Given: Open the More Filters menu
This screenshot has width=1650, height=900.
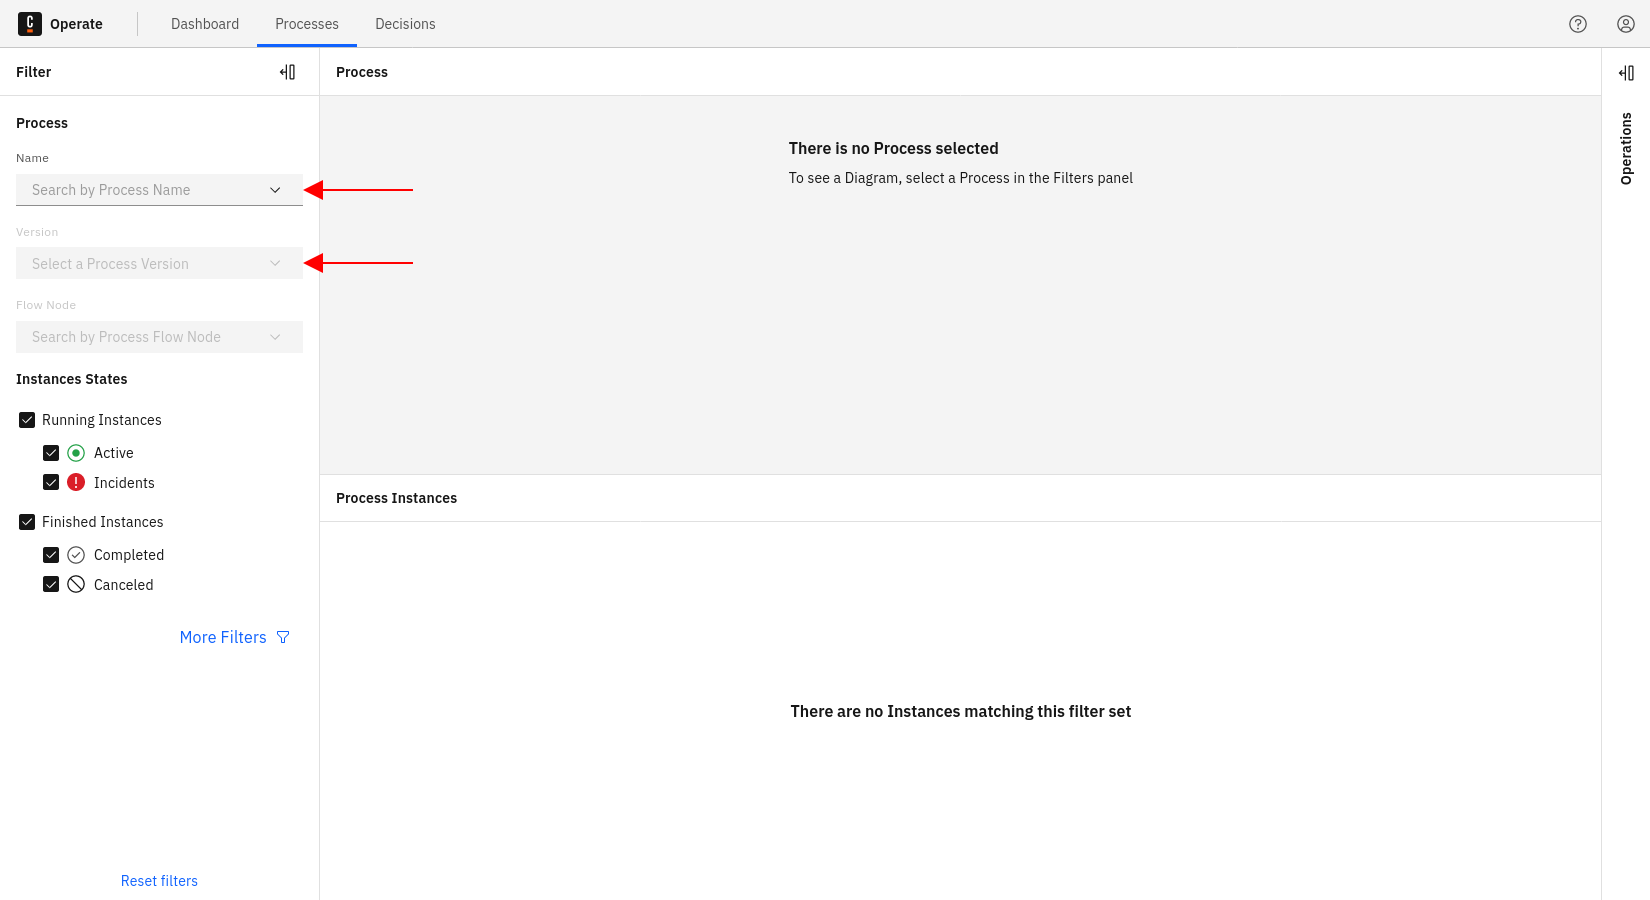Looking at the screenshot, I should pos(223,638).
